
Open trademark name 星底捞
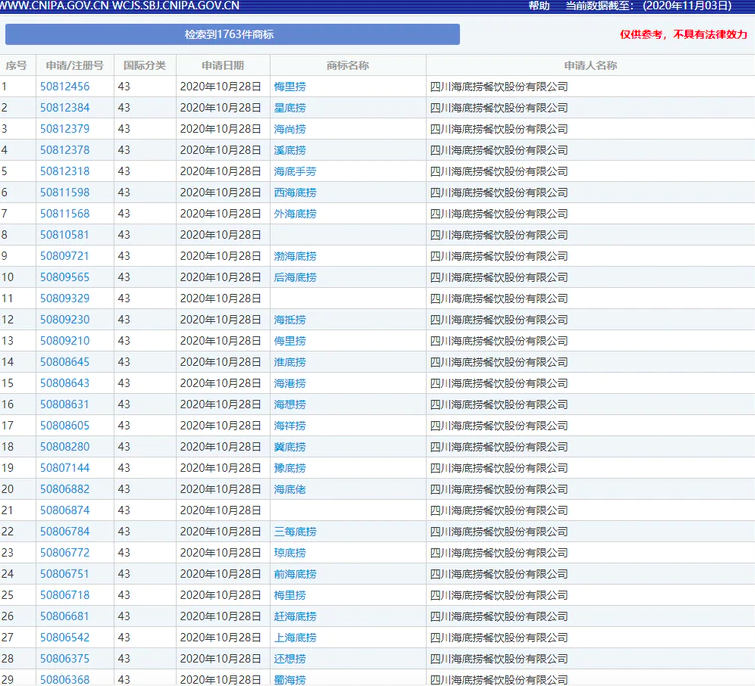[x=290, y=108]
